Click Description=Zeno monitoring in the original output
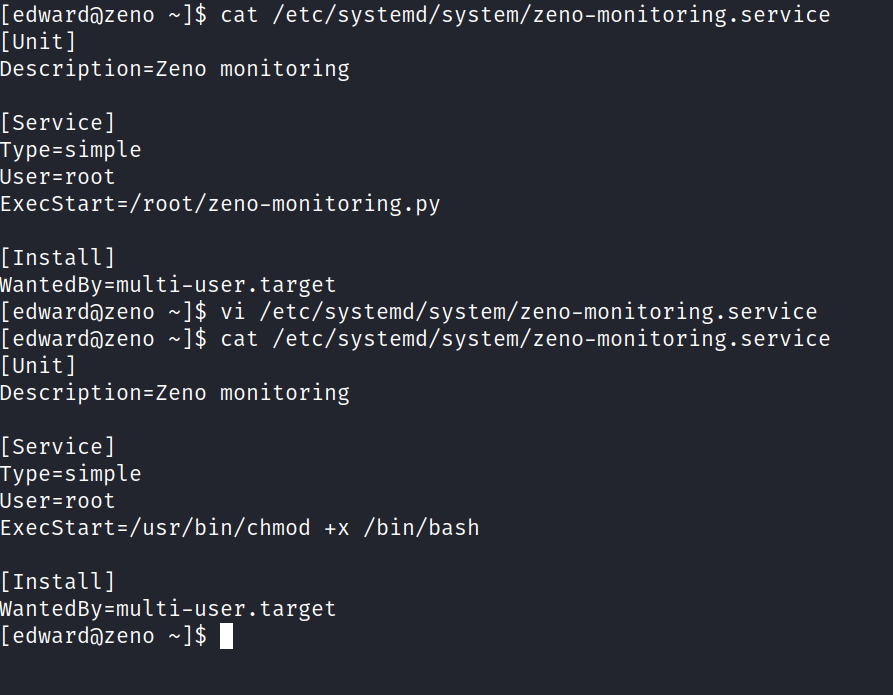The height and width of the screenshot is (695, 893). 175,69
